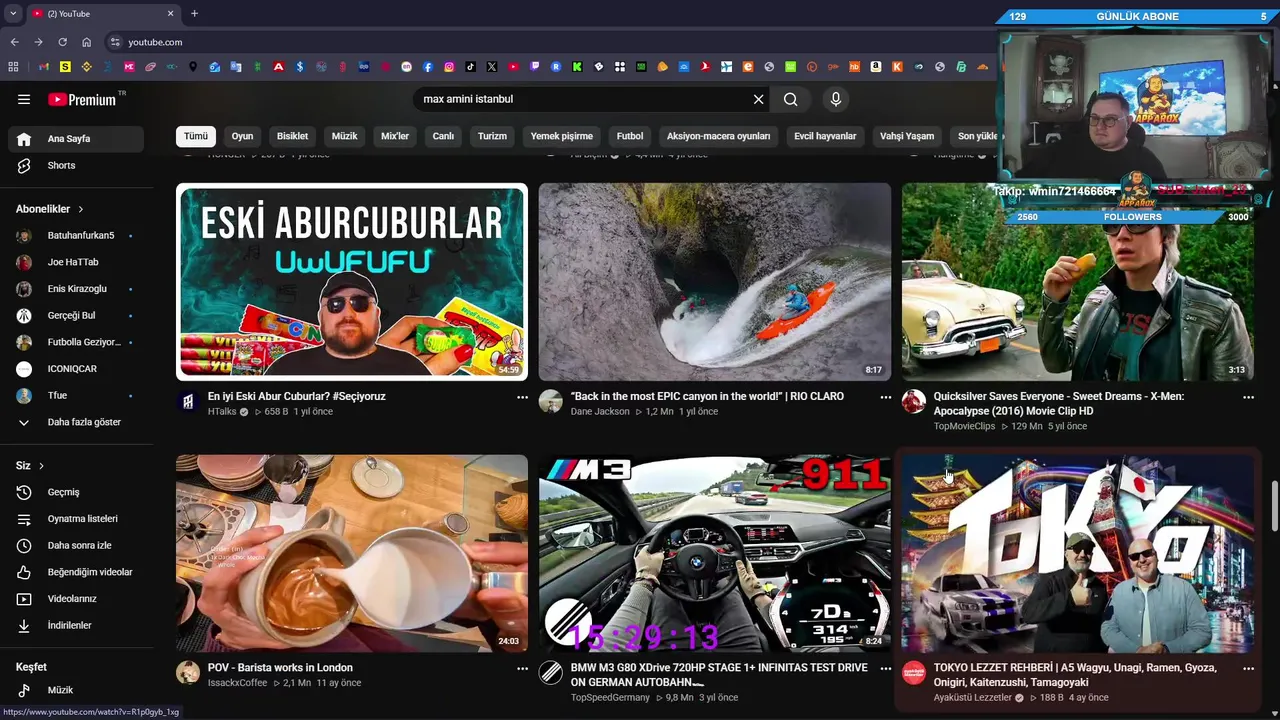
Task: Go back with the browser back arrow
Action: point(14,42)
